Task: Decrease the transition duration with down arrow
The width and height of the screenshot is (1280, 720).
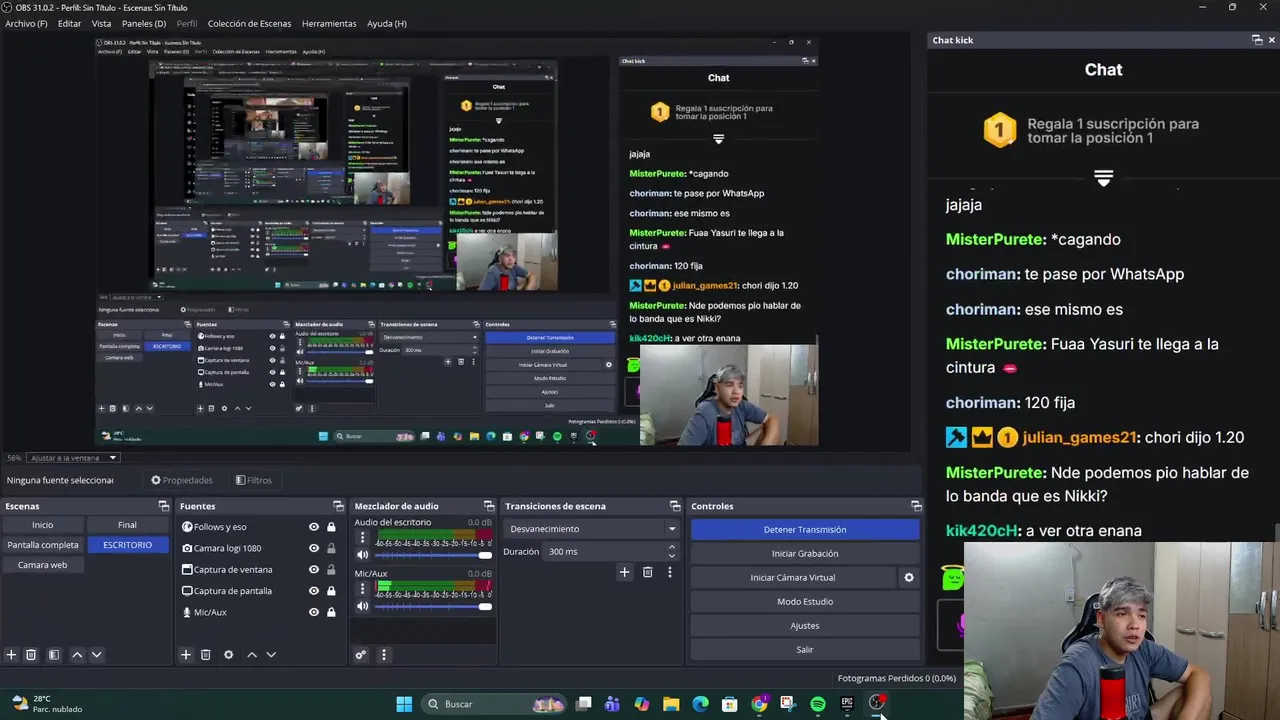Action: point(671,555)
